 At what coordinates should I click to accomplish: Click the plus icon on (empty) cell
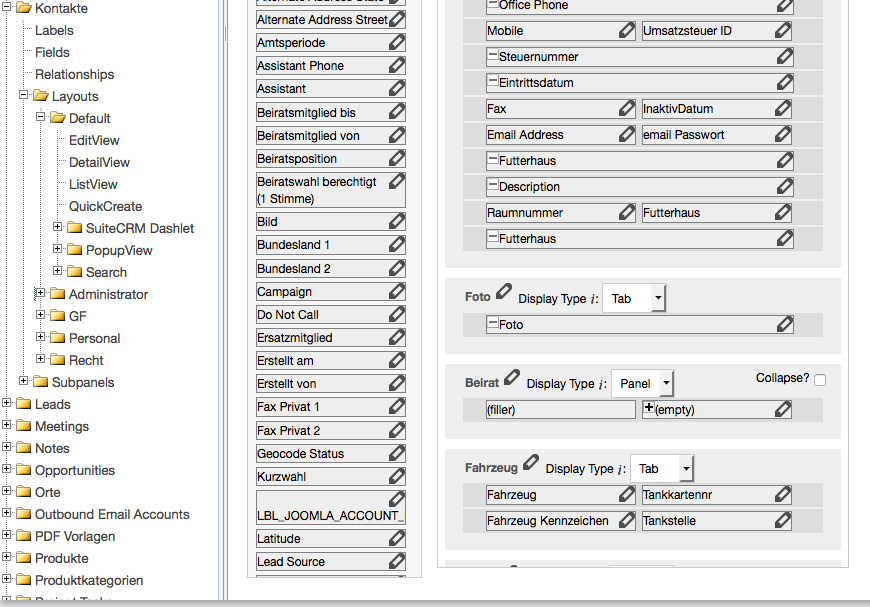tap(648, 408)
